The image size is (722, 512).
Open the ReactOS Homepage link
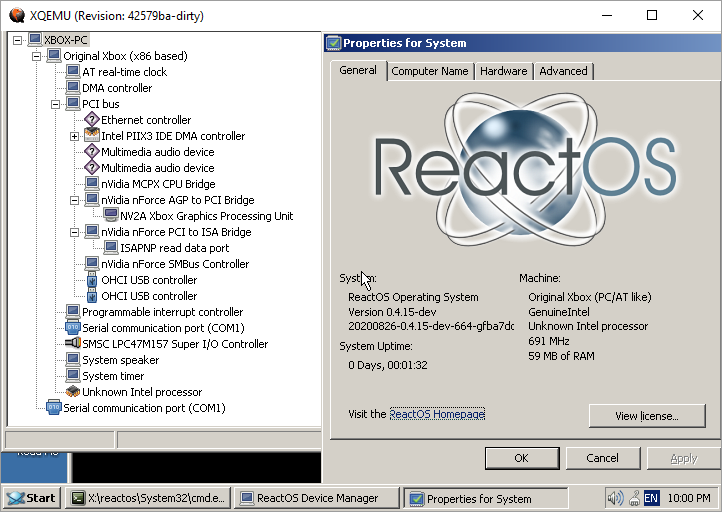(437, 414)
